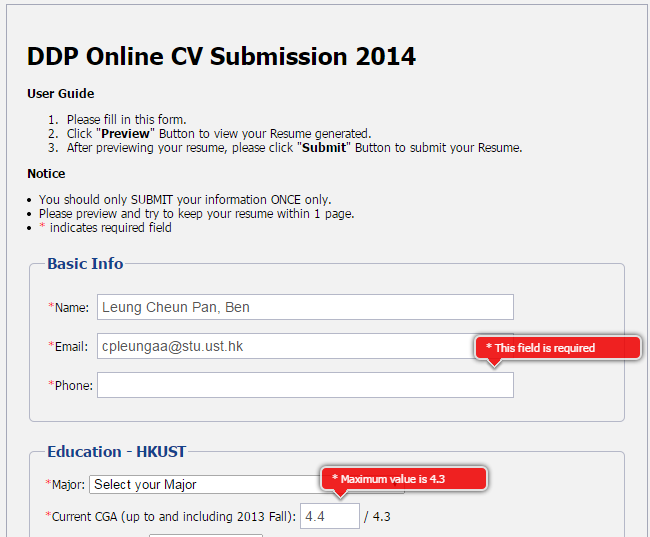This screenshot has height=537, width=650.
Task: Click the Email input field
Action: pyautogui.click(x=305, y=346)
